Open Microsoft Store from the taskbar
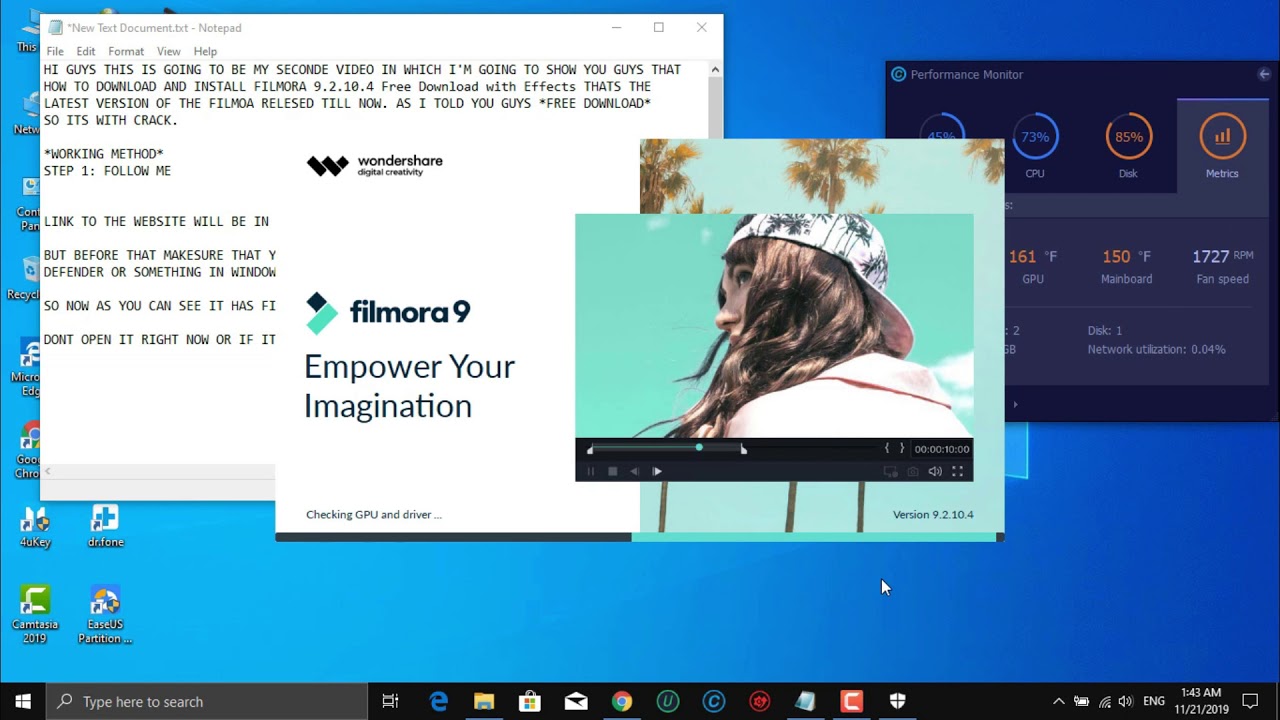 [x=530, y=701]
